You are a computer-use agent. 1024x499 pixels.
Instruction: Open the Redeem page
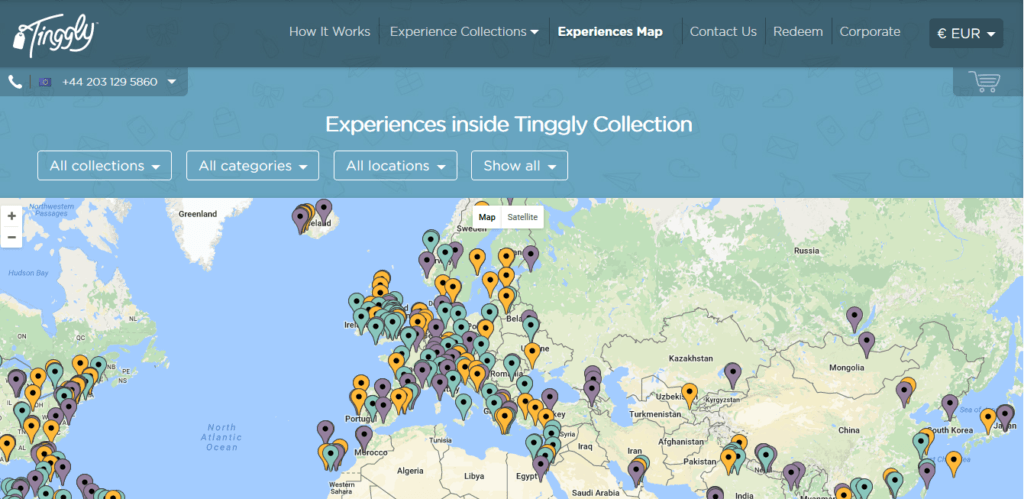(798, 31)
